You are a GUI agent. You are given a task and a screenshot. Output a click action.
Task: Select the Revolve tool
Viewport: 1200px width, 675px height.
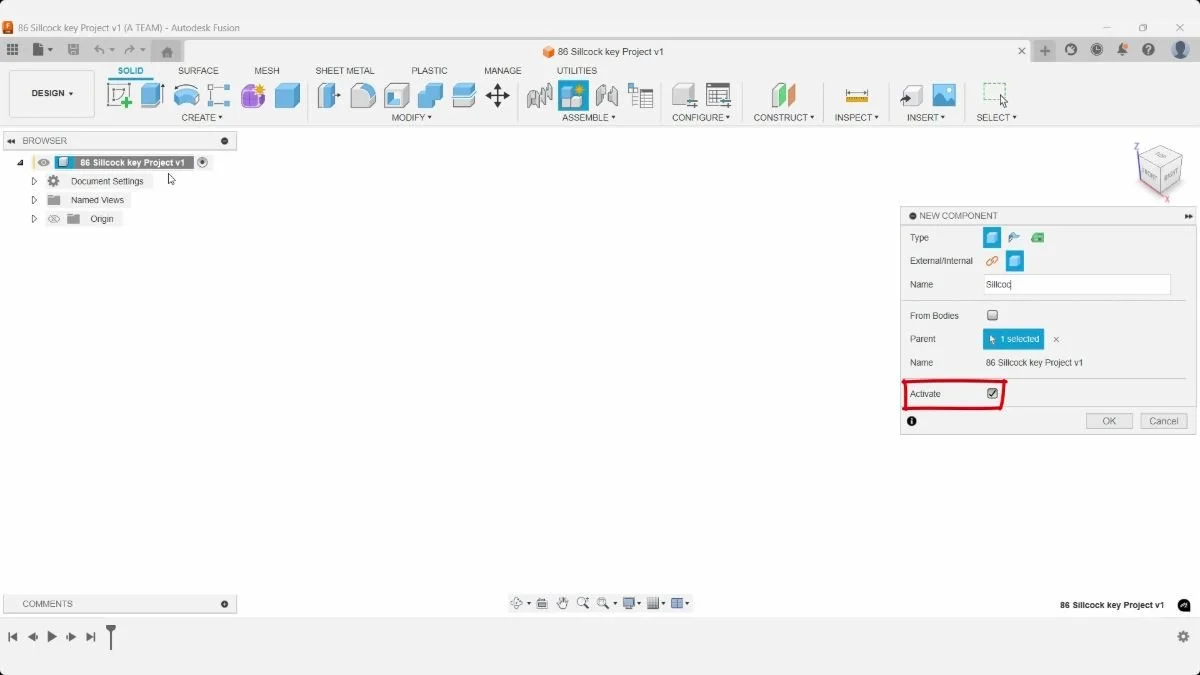[x=186, y=95]
